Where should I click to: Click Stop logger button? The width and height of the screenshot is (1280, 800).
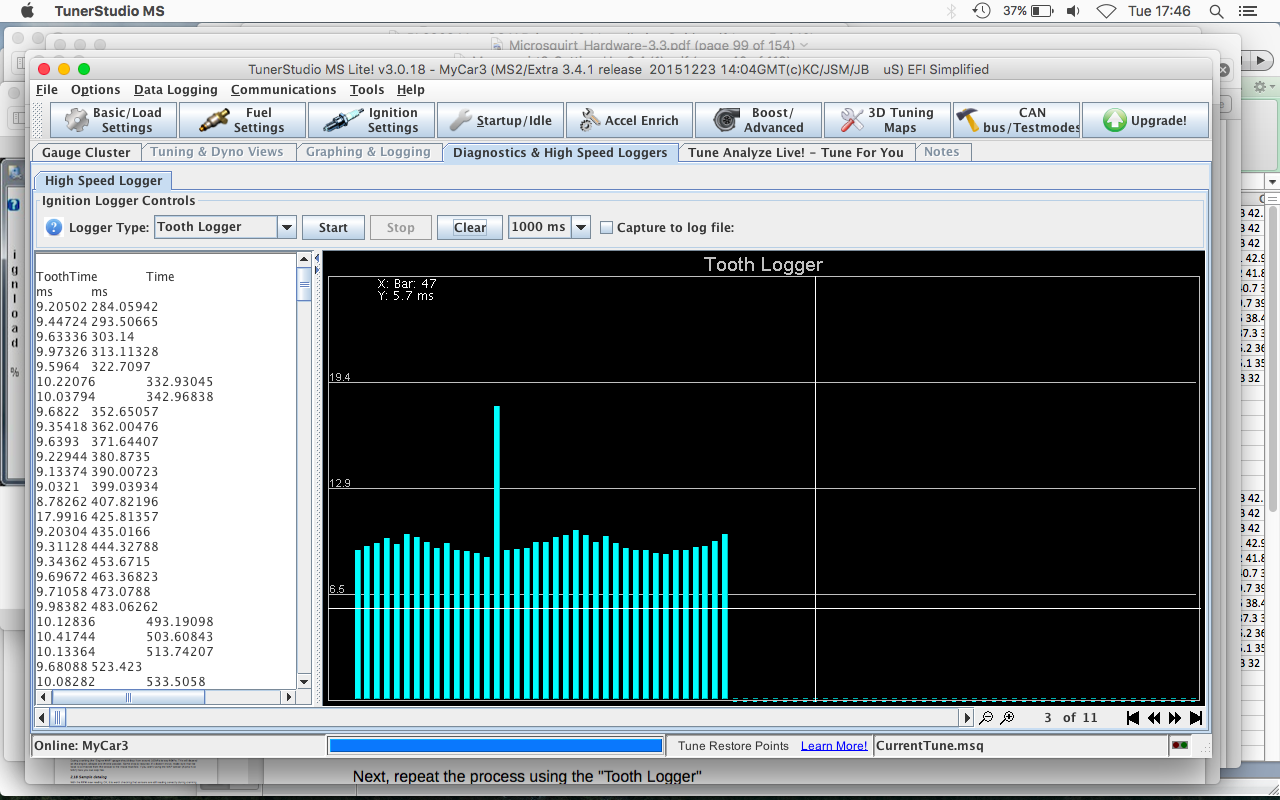[x=401, y=227]
